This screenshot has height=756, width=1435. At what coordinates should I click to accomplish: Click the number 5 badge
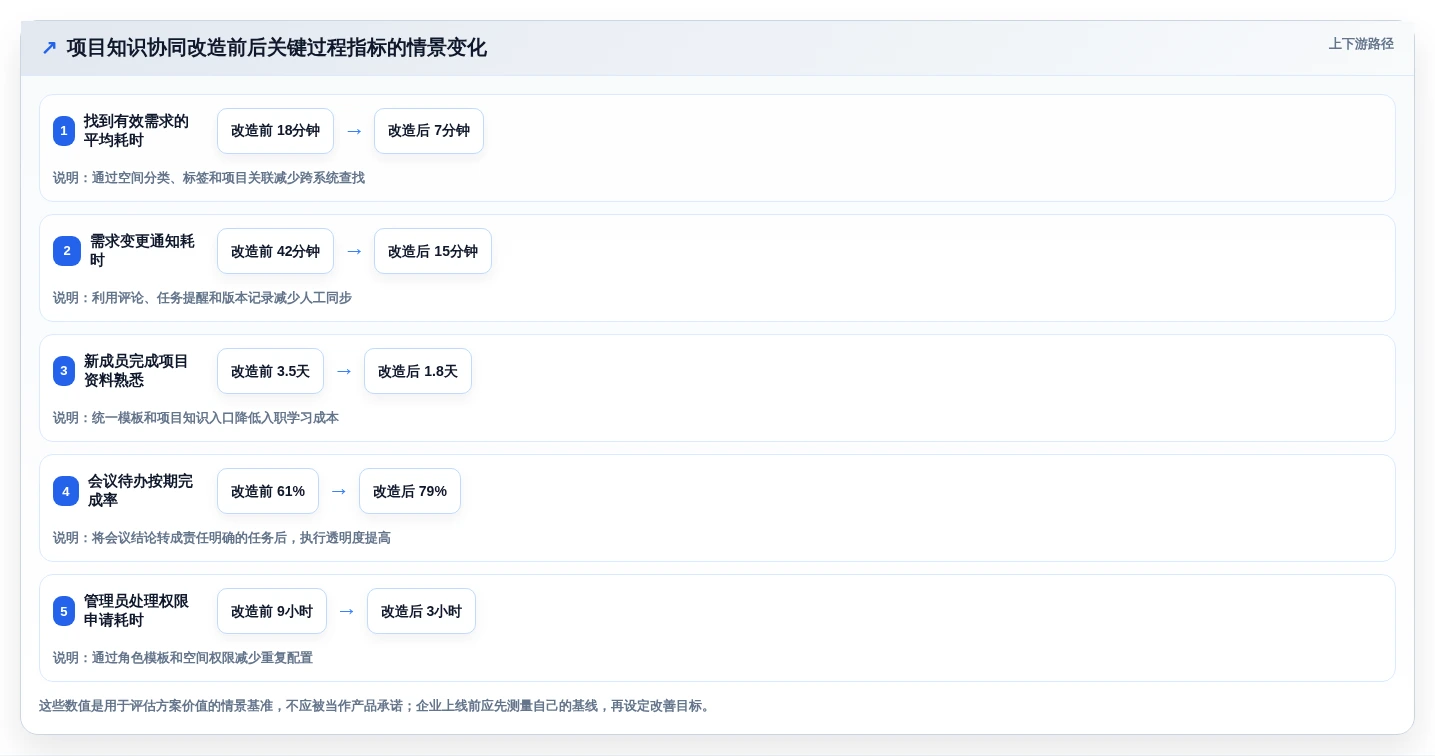pos(64,611)
